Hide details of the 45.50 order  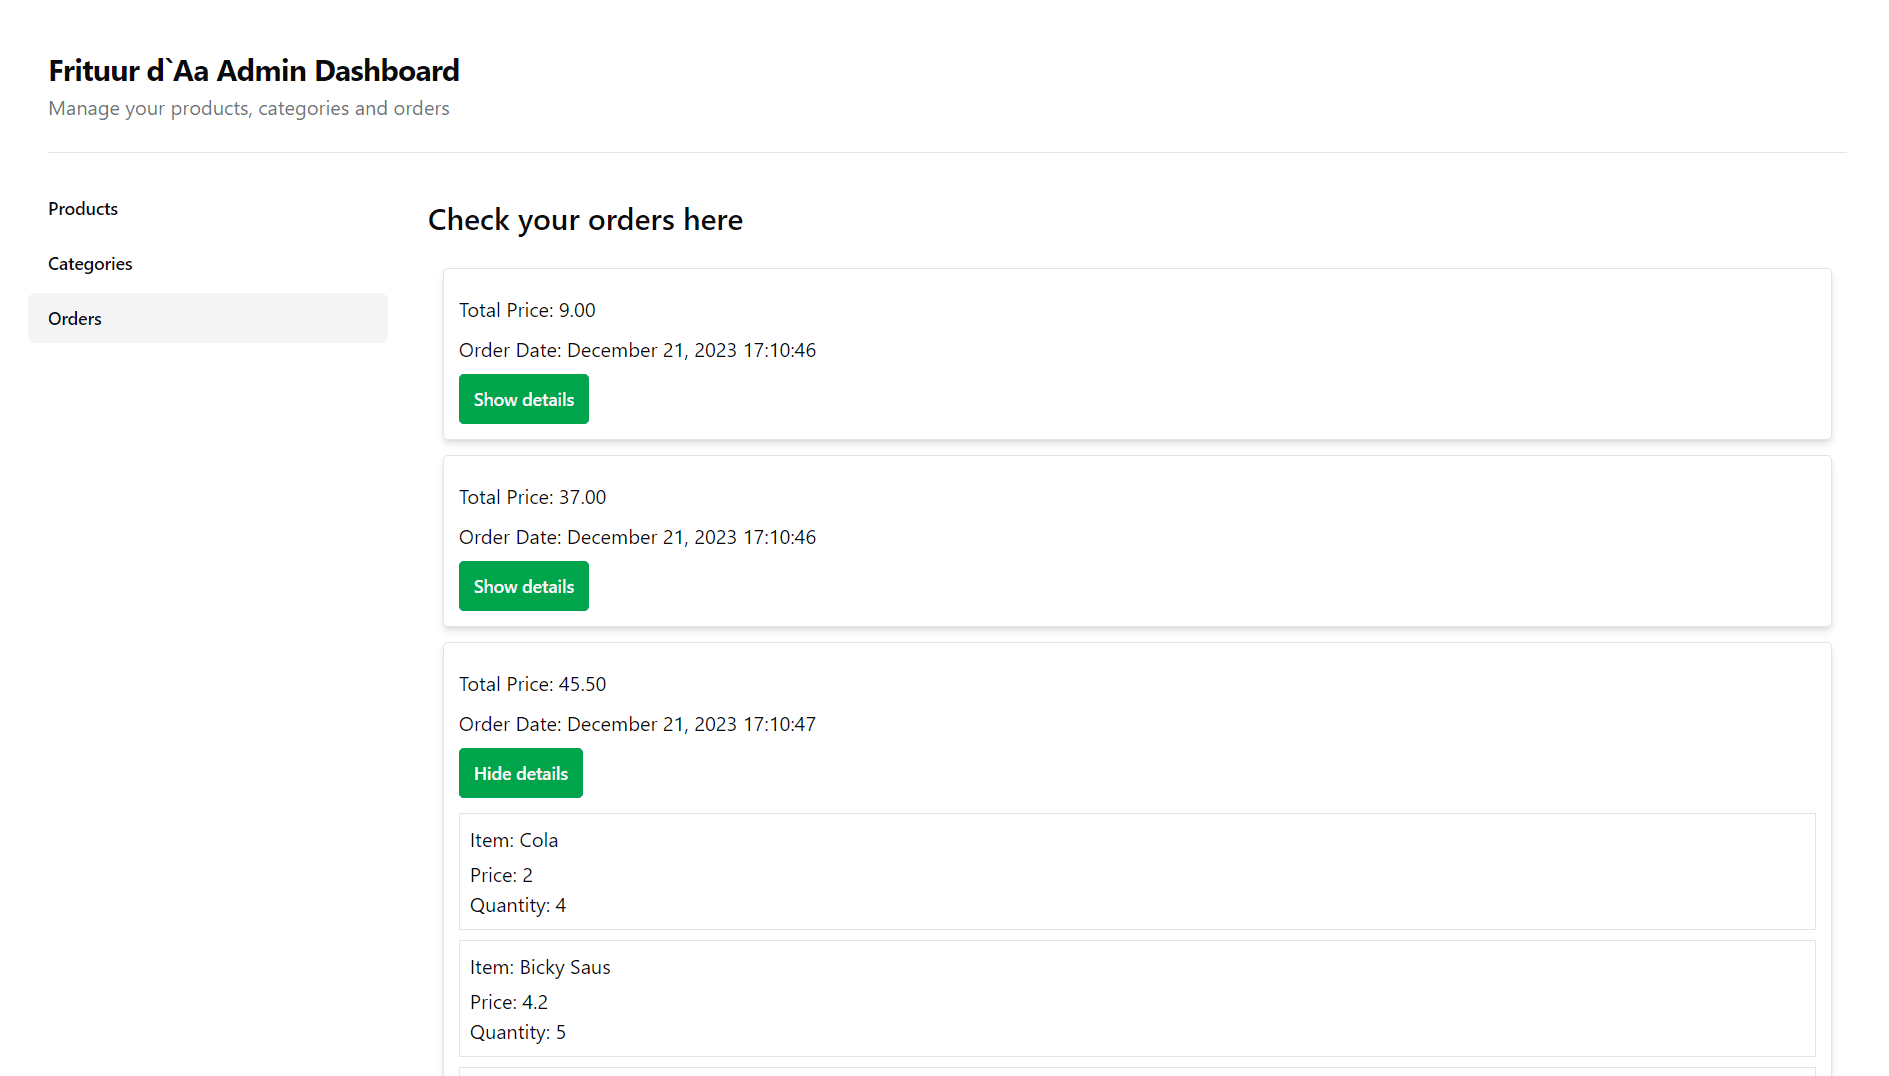pyautogui.click(x=520, y=774)
